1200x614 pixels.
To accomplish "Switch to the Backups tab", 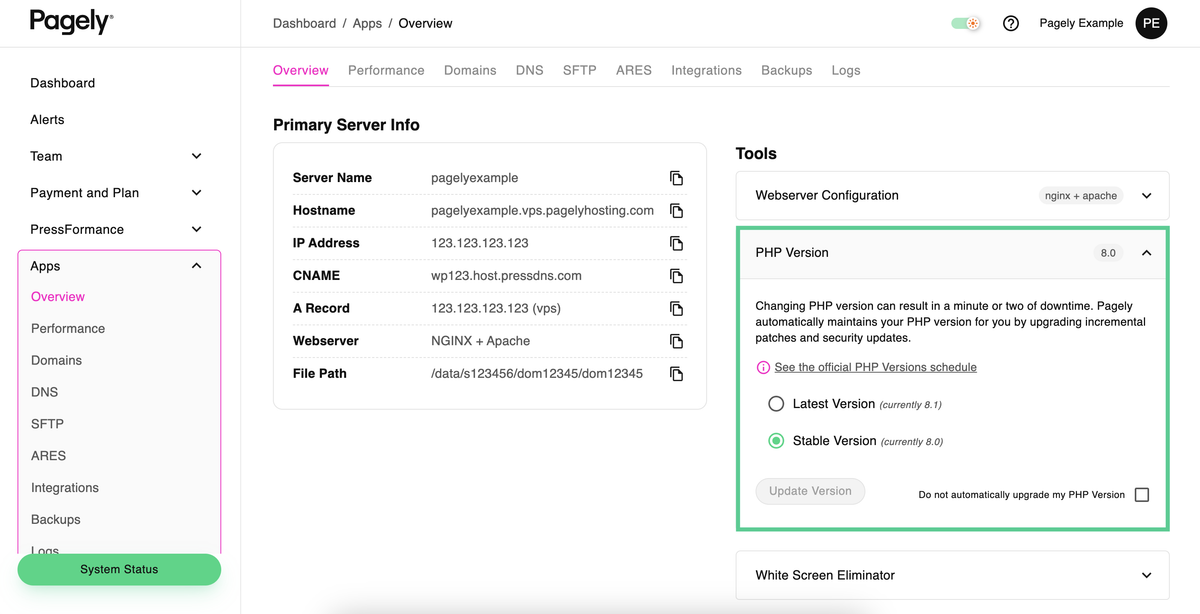I will tap(786, 70).
